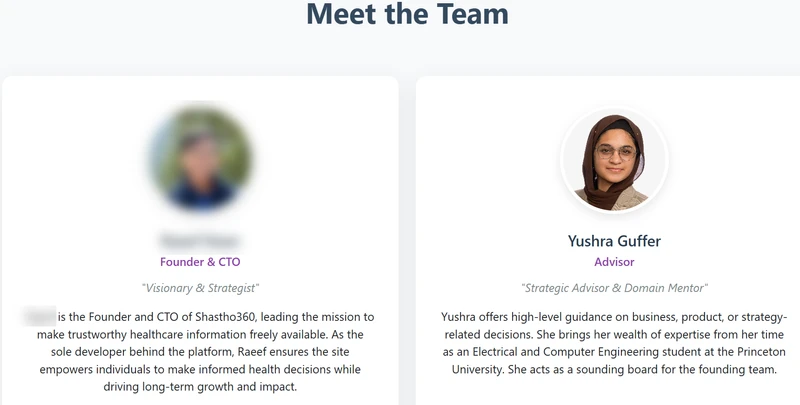
Task: Click the word Shastho360 in founder bio
Action: pos(225,317)
